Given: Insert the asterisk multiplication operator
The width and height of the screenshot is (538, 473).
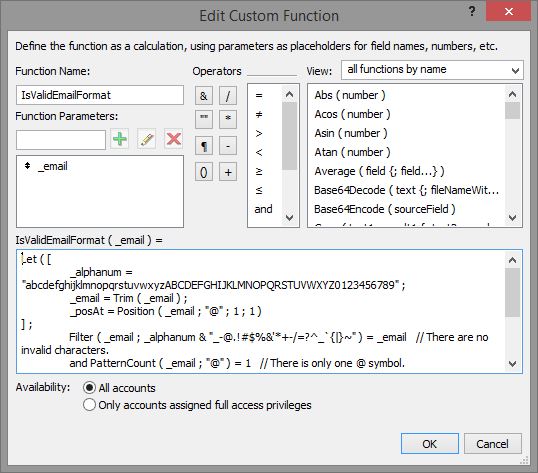Looking at the screenshot, I should [228, 119].
